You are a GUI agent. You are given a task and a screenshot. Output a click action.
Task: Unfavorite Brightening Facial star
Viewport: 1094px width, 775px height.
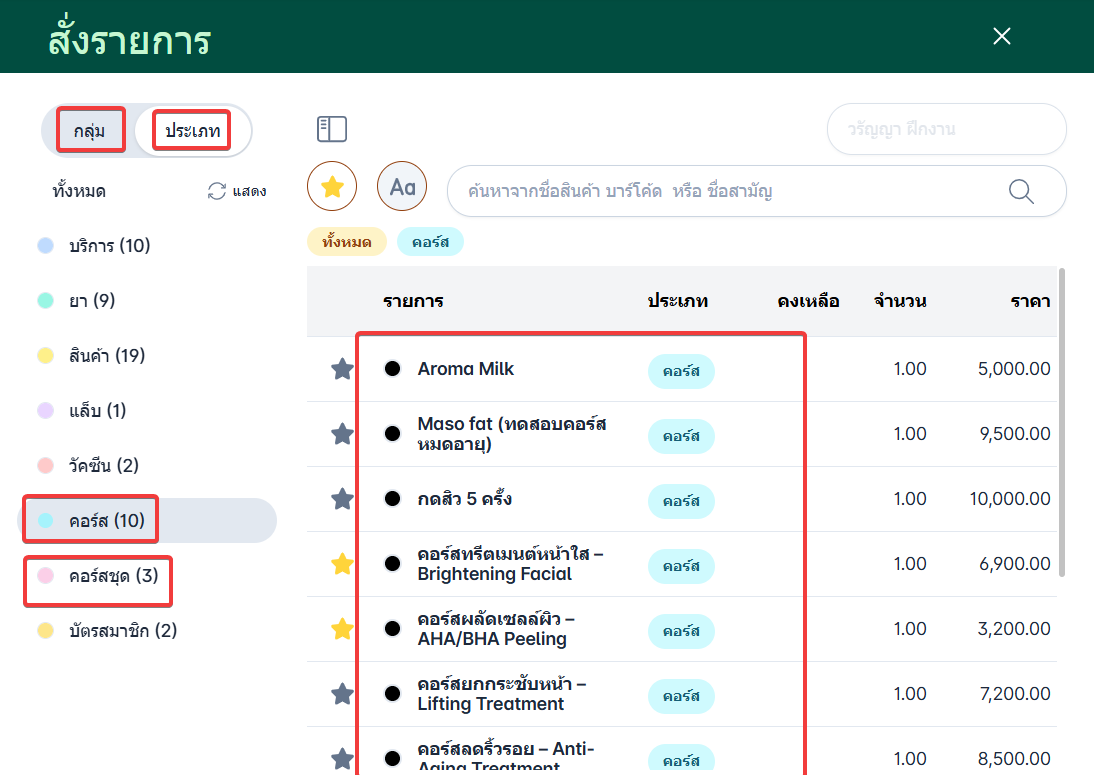[342, 564]
